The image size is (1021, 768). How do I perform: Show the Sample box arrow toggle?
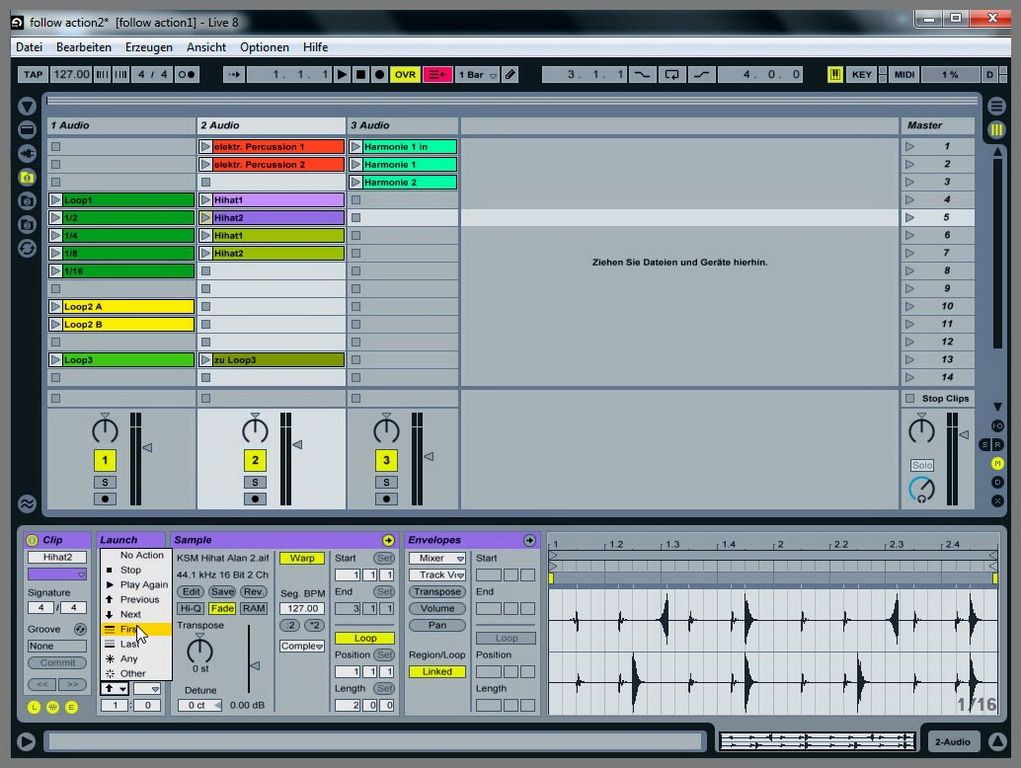coord(388,540)
